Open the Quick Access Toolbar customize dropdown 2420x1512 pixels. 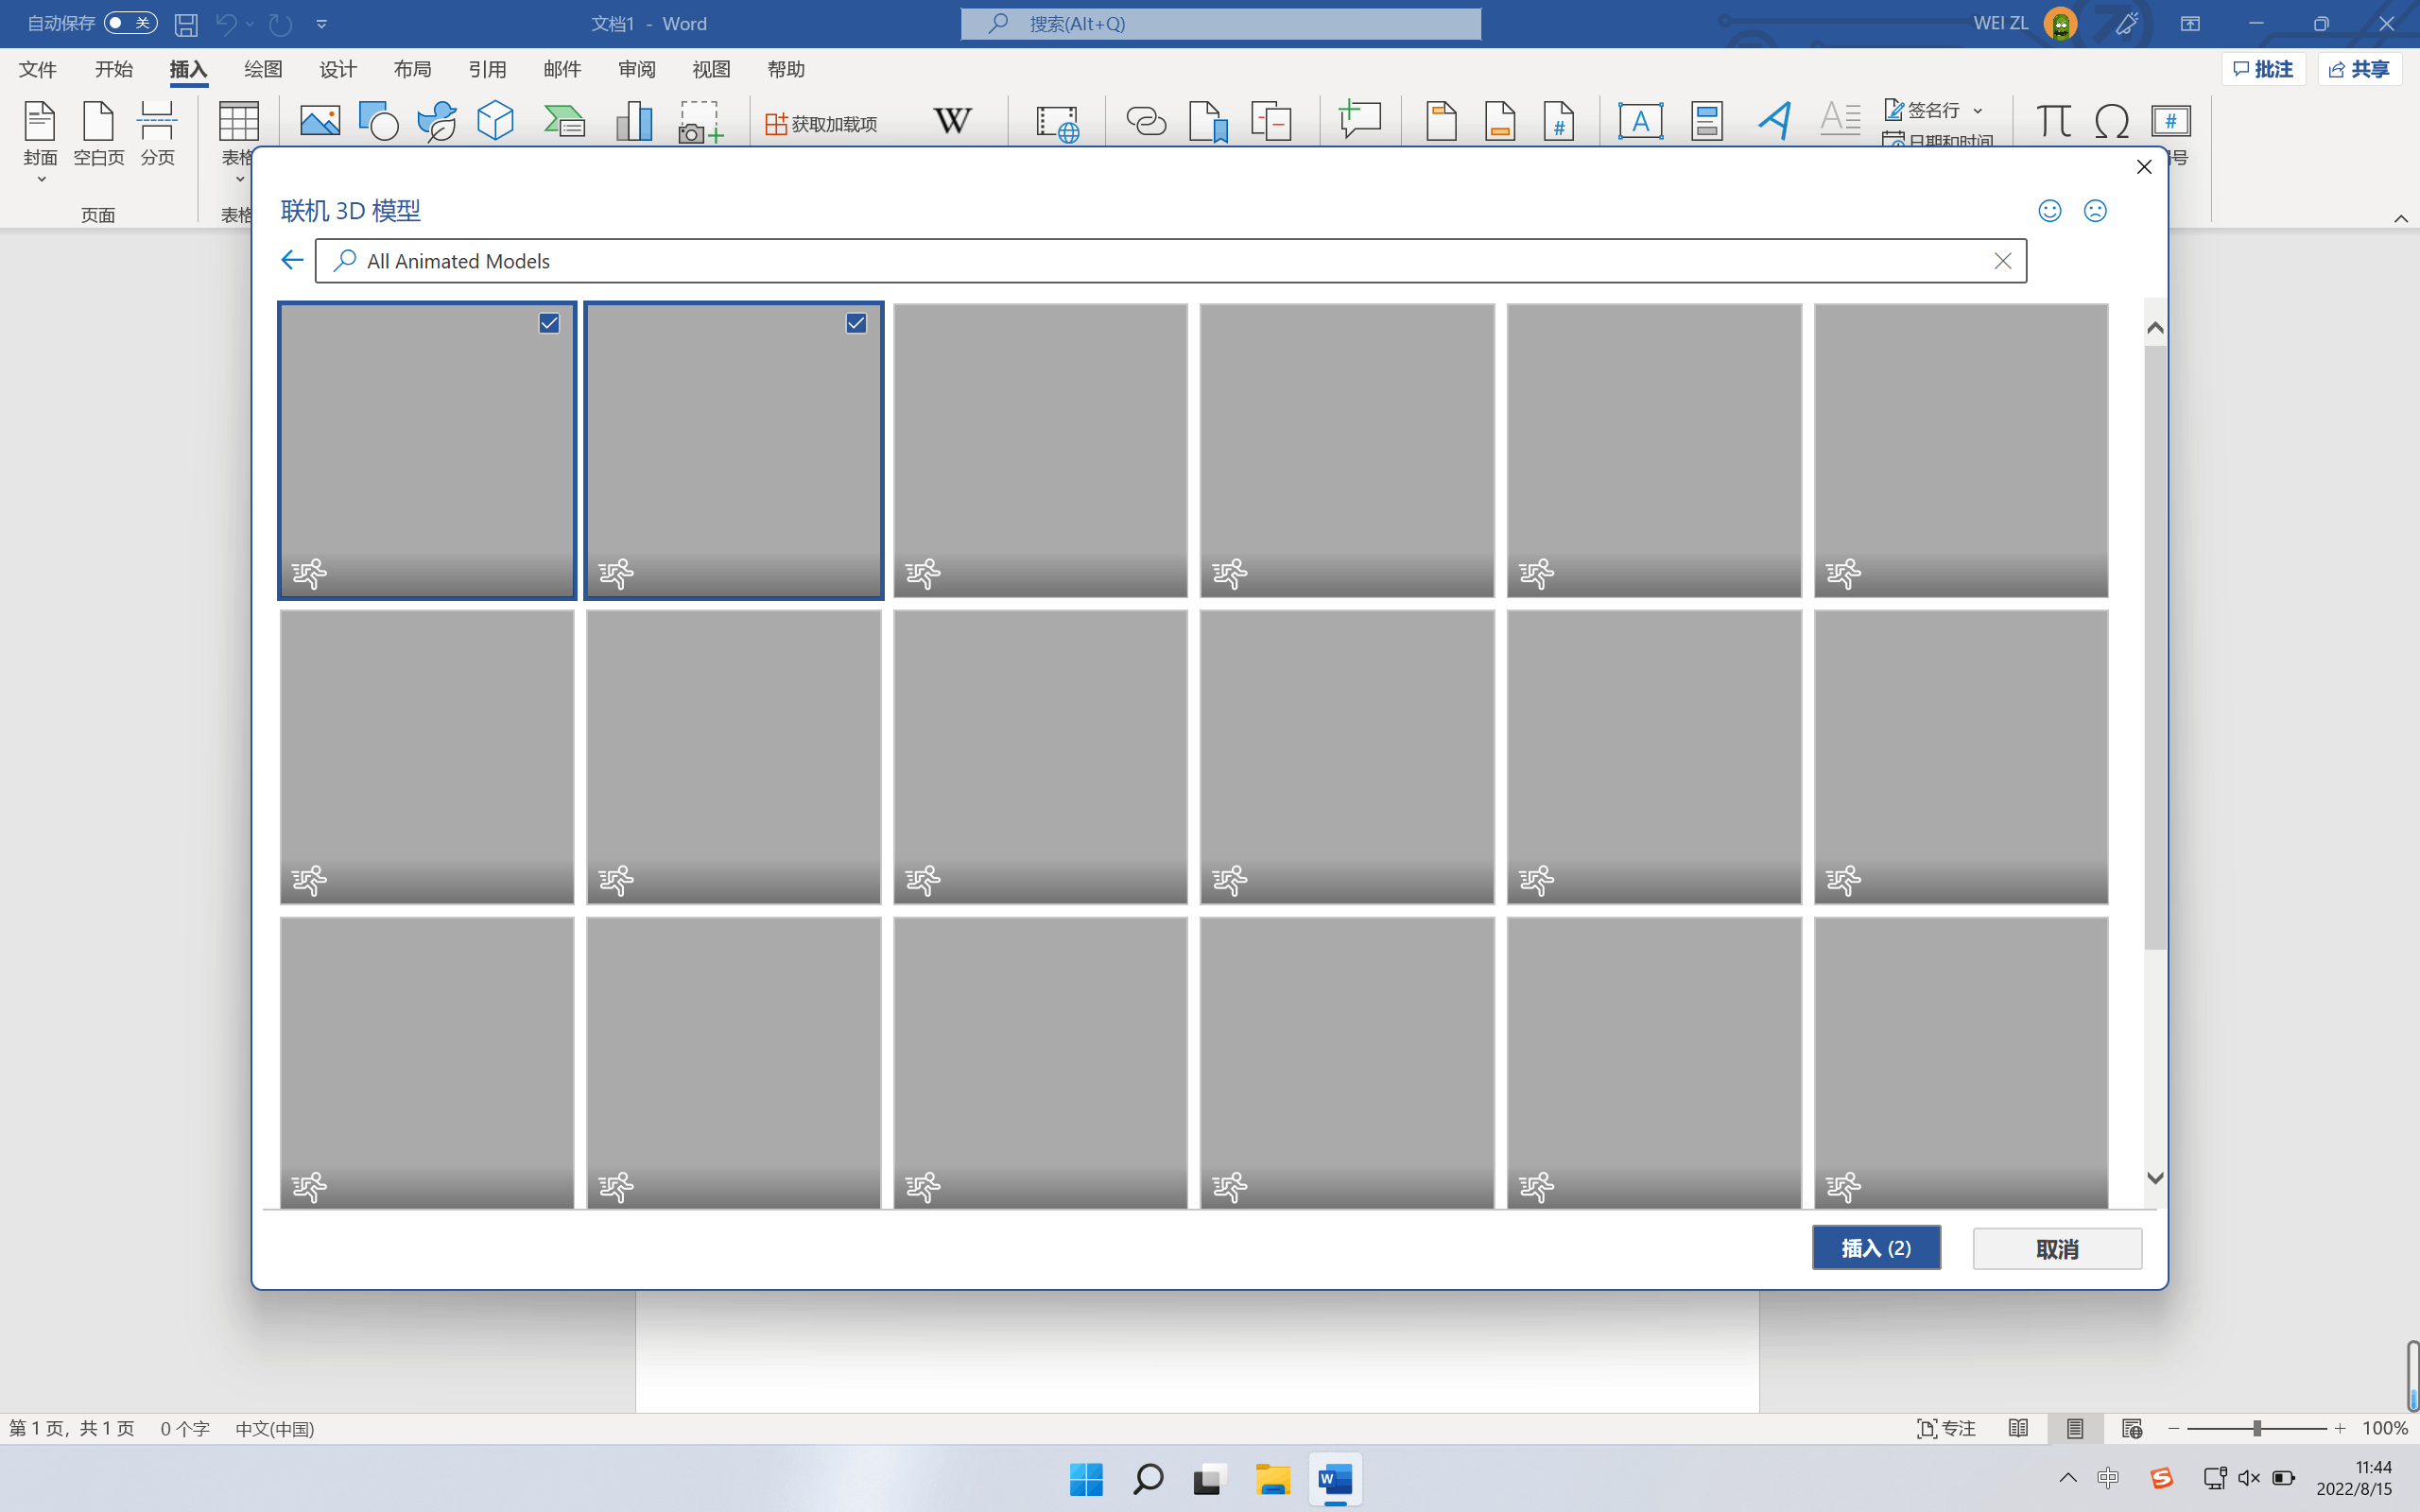tap(321, 24)
